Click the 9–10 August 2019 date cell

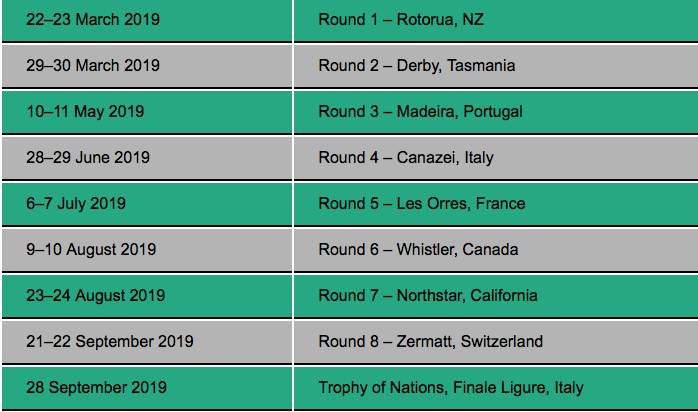pos(91,250)
